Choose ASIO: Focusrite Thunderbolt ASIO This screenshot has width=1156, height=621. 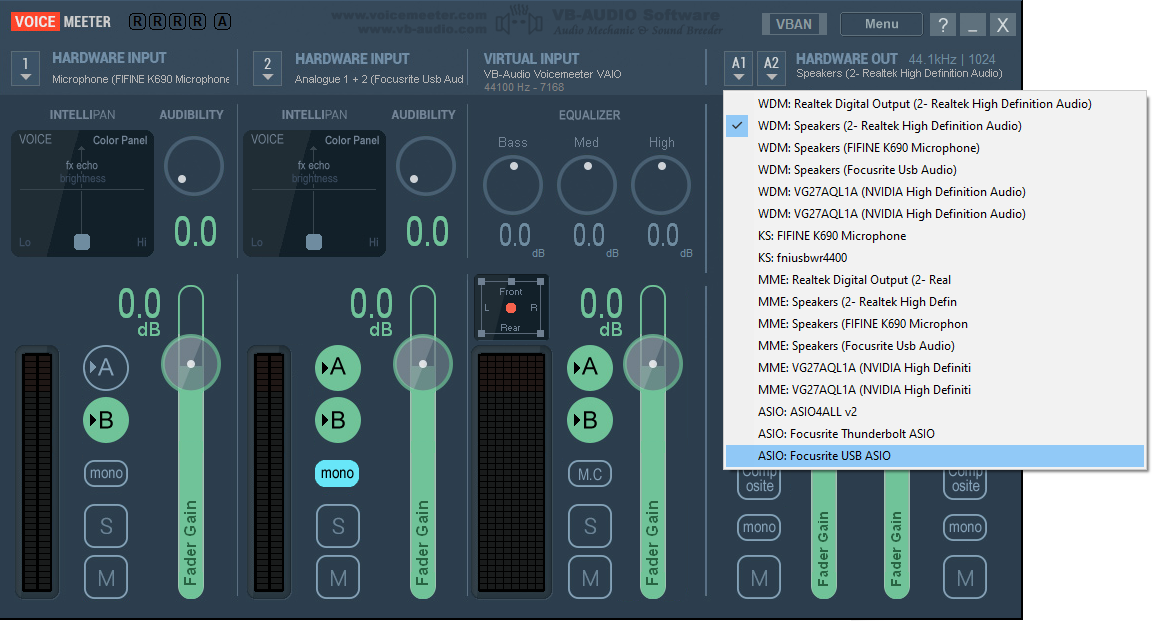[x=935, y=434]
